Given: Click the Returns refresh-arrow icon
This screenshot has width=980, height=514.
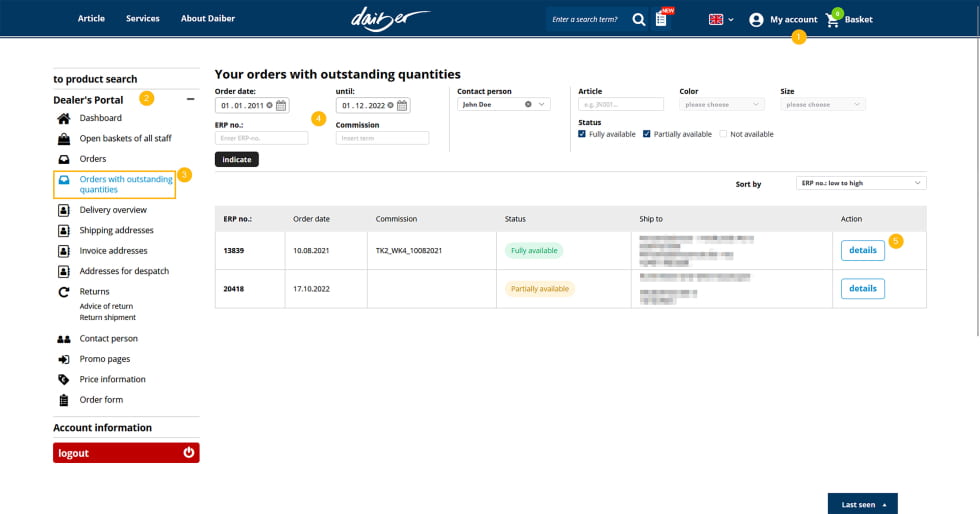Looking at the screenshot, I should click(x=64, y=291).
